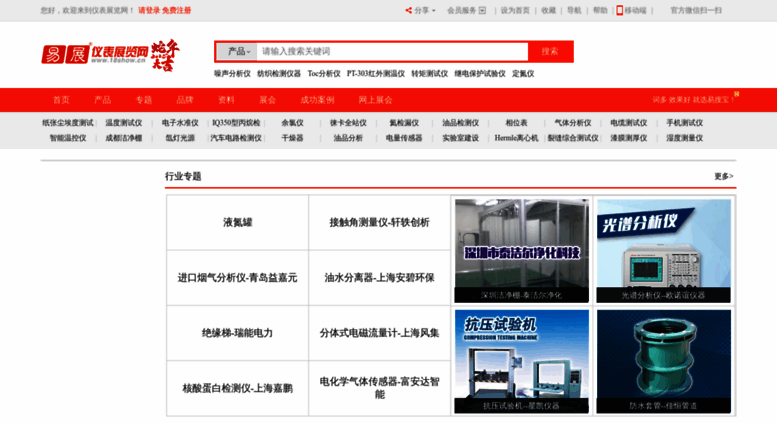Click the 徕卡全站仪 category link
The image size is (777, 423).
[x=348, y=123]
